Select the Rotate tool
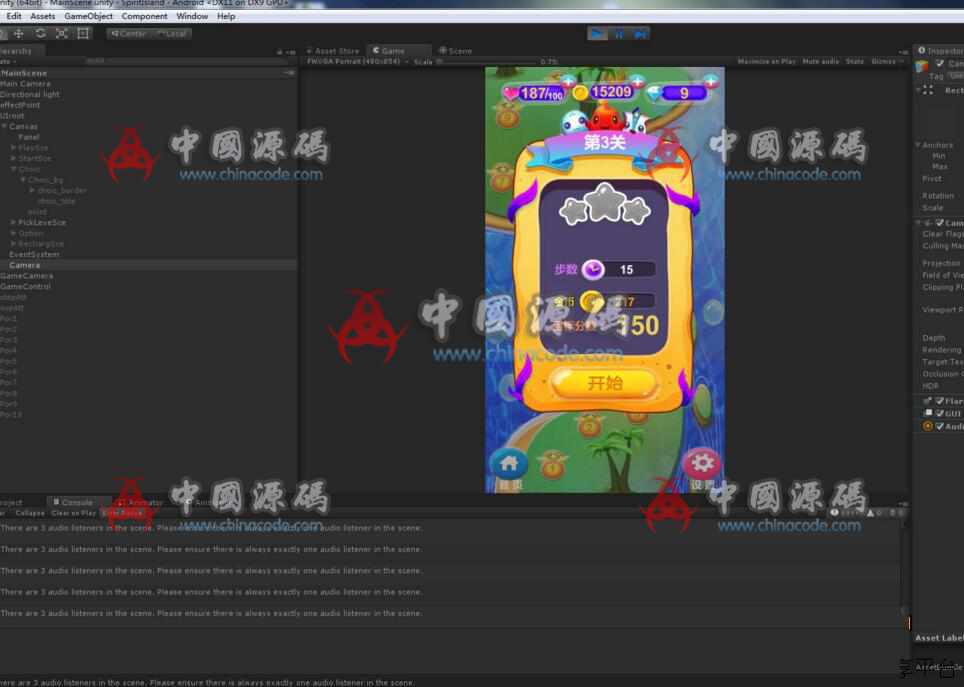Screen dimensions: 964x687 tap(40, 33)
